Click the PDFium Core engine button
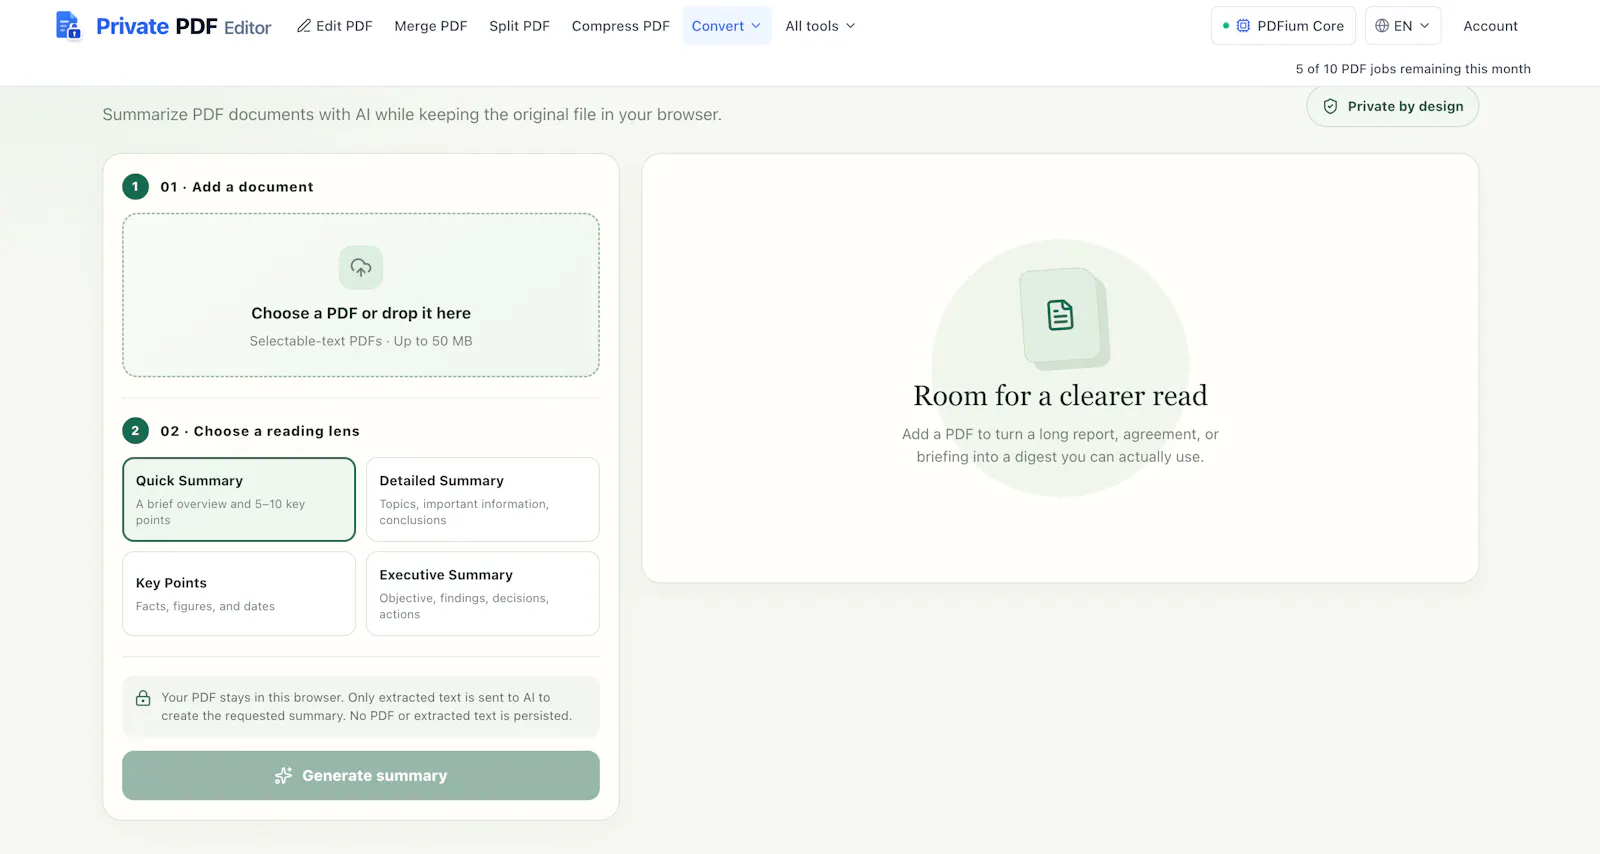The height and width of the screenshot is (854, 1600). (1284, 26)
